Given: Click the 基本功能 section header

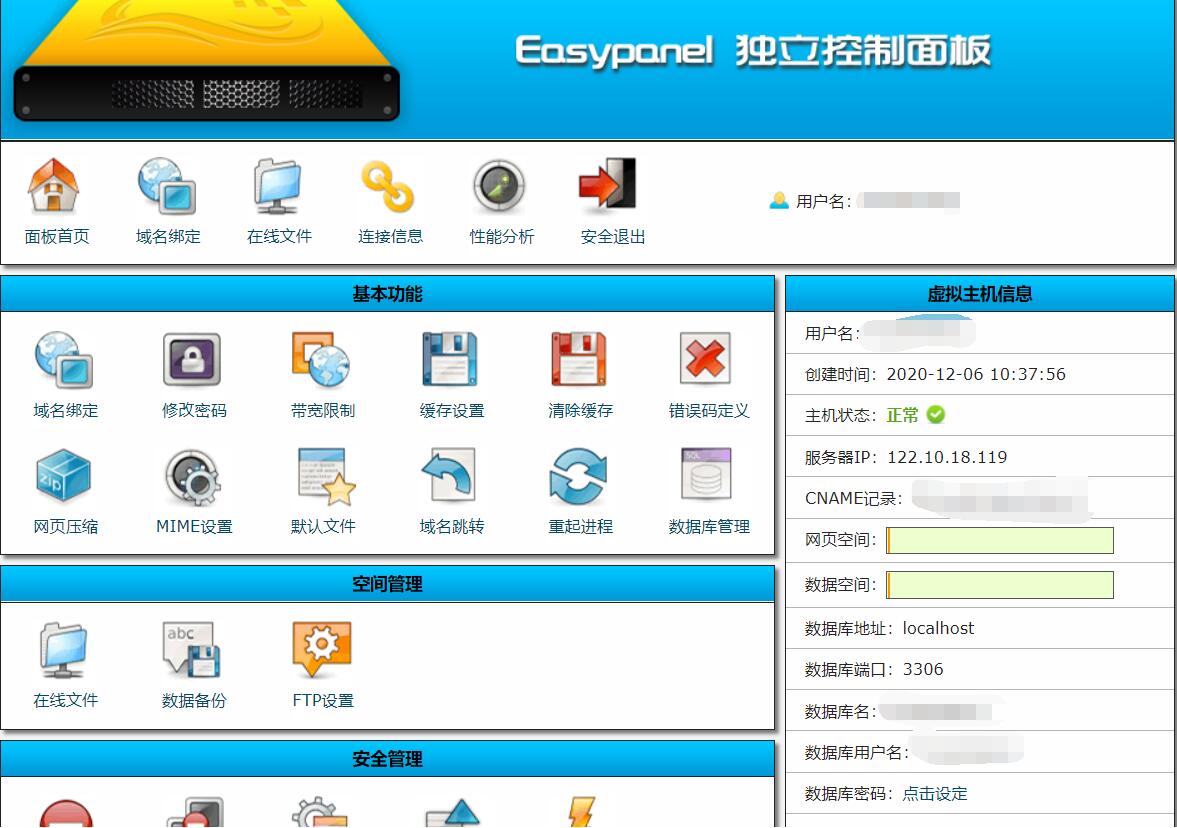Looking at the screenshot, I should click(x=387, y=294).
